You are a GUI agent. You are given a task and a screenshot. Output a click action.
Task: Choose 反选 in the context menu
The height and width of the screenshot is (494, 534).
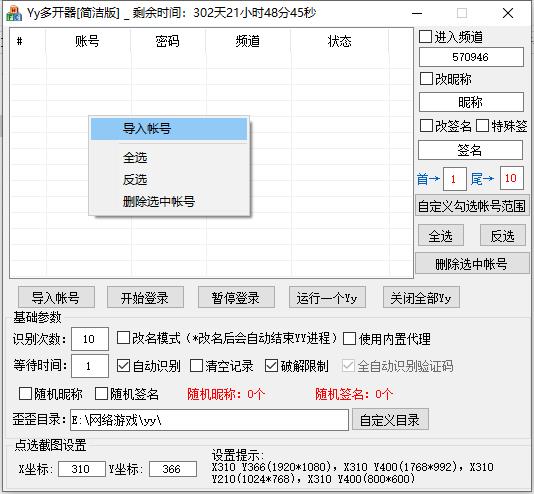click(169, 179)
